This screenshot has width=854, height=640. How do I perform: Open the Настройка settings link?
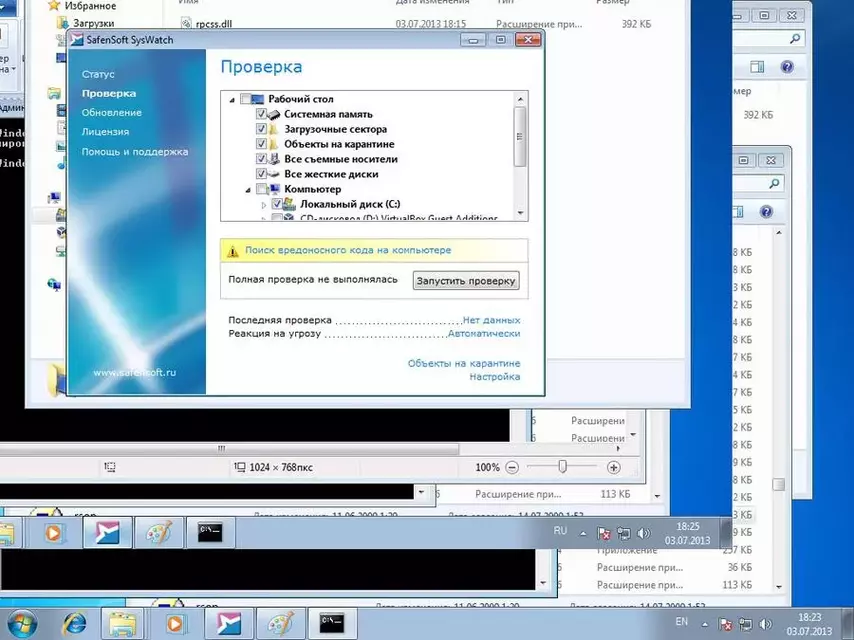(495, 377)
